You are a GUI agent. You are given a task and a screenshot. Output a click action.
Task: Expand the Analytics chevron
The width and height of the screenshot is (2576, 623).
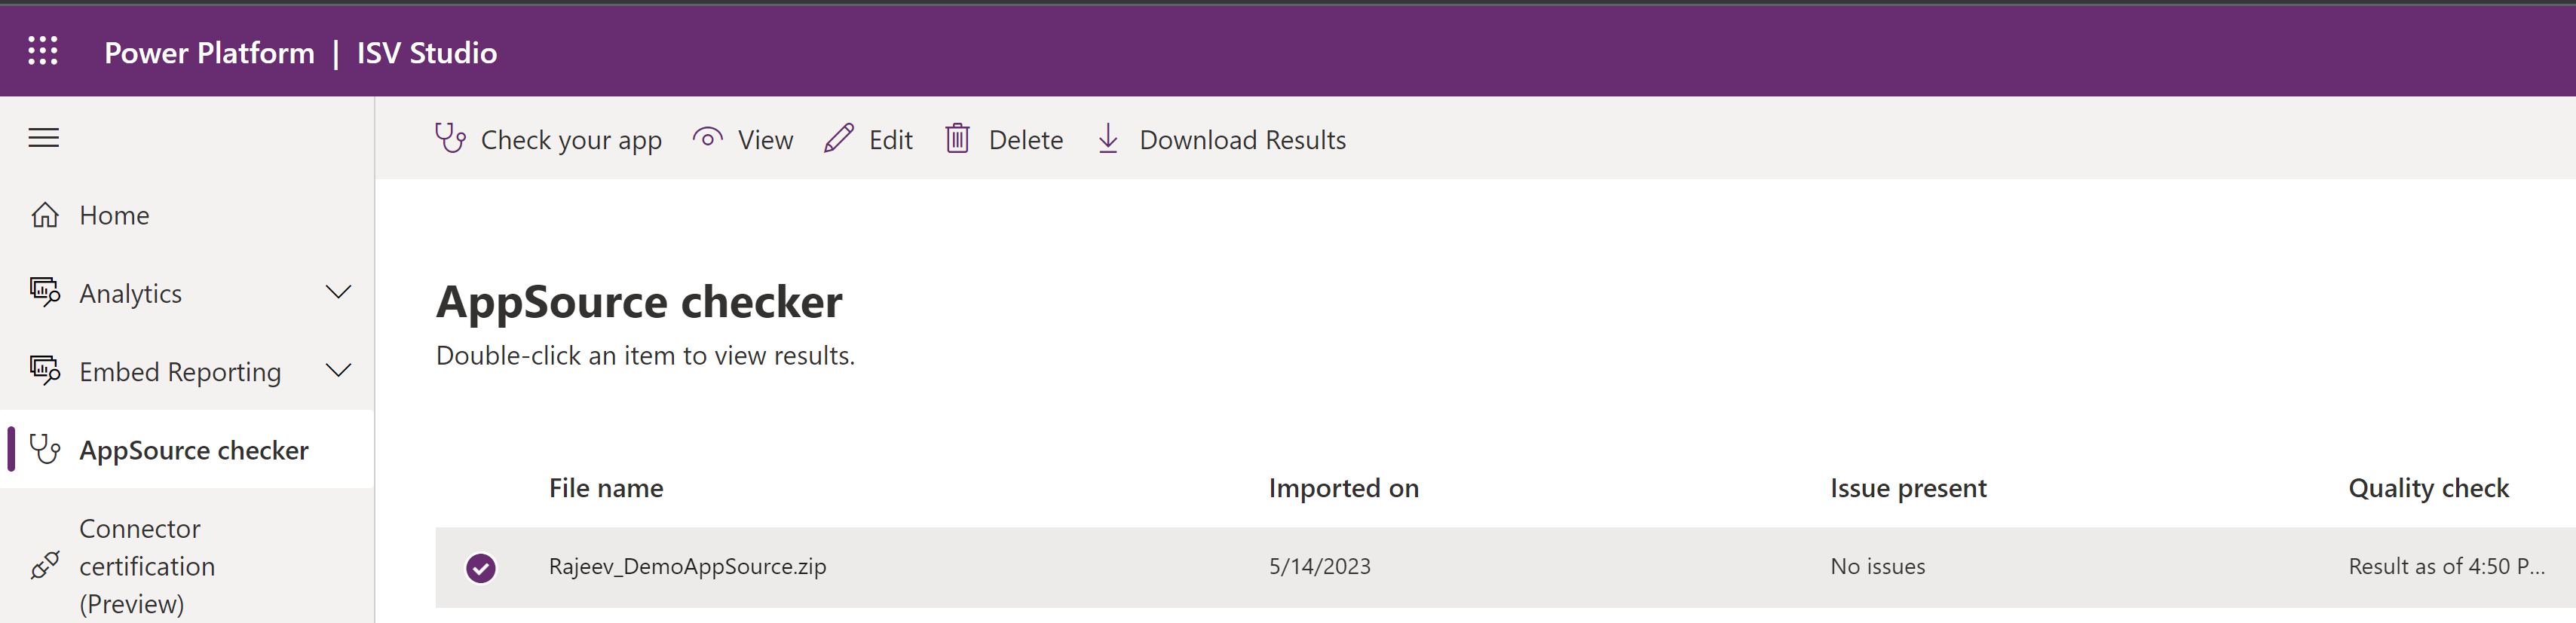coord(339,293)
